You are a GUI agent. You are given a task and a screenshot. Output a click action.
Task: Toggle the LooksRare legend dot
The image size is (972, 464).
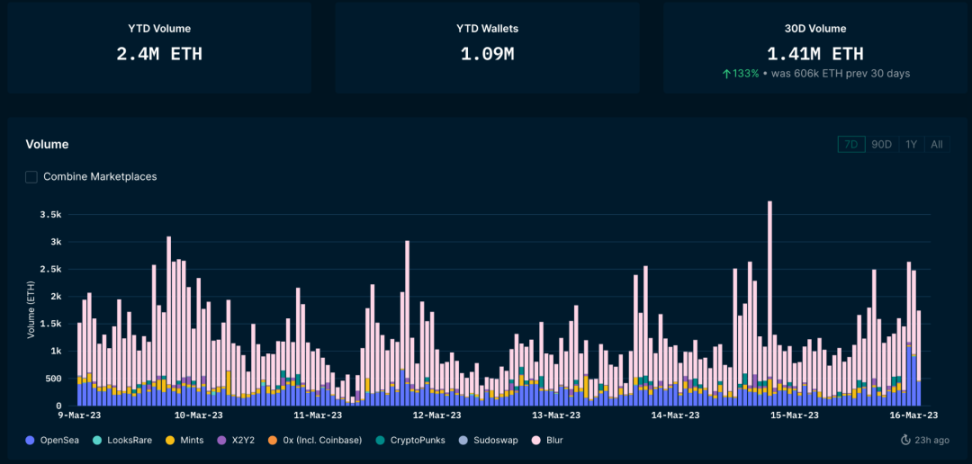point(96,440)
